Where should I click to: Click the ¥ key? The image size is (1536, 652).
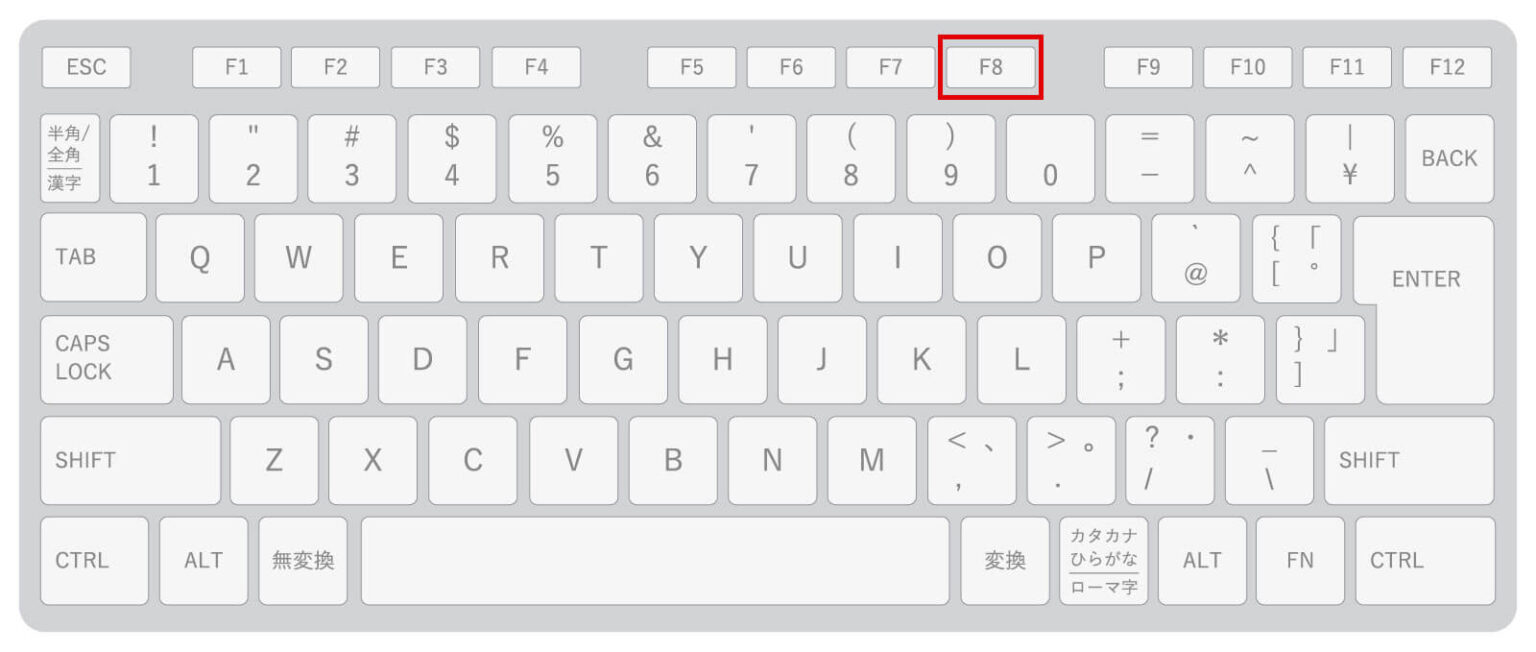pyautogui.click(x=1350, y=158)
